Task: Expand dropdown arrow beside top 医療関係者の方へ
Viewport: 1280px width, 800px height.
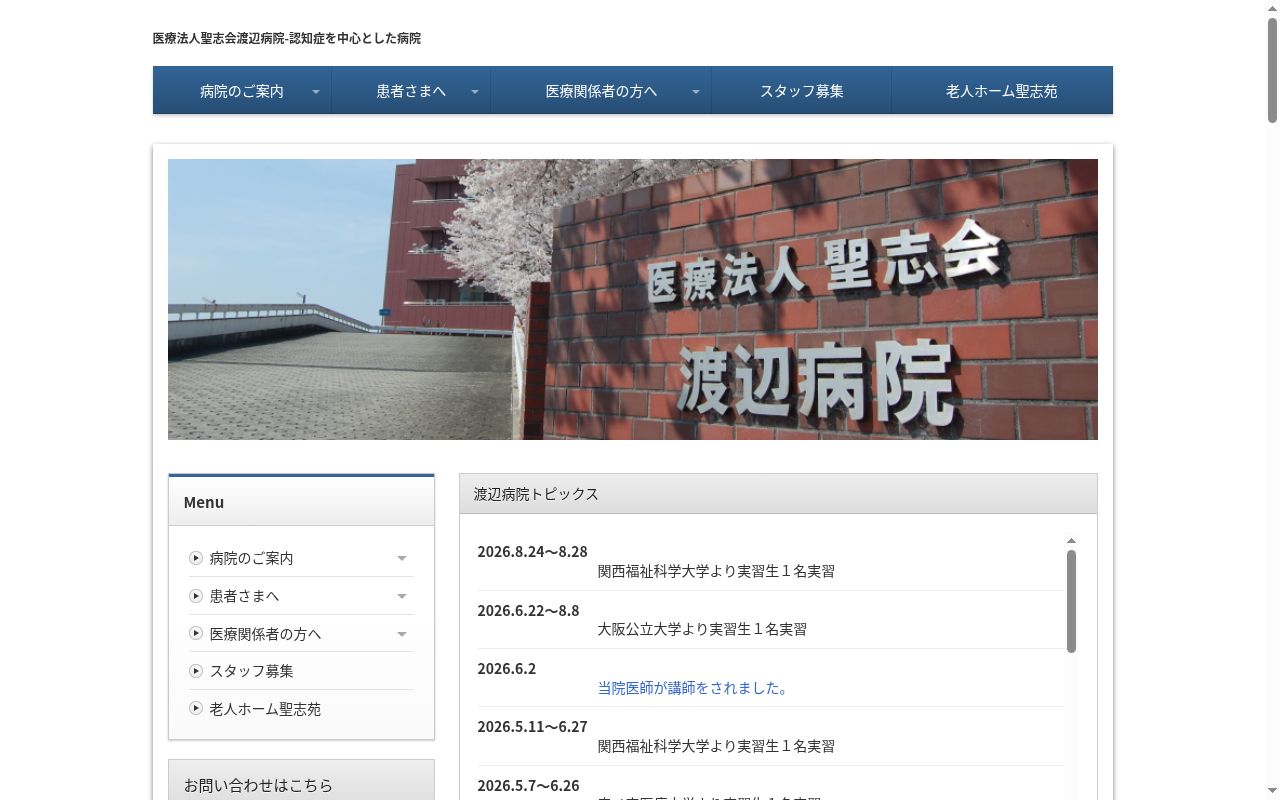Action: click(x=696, y=92)
